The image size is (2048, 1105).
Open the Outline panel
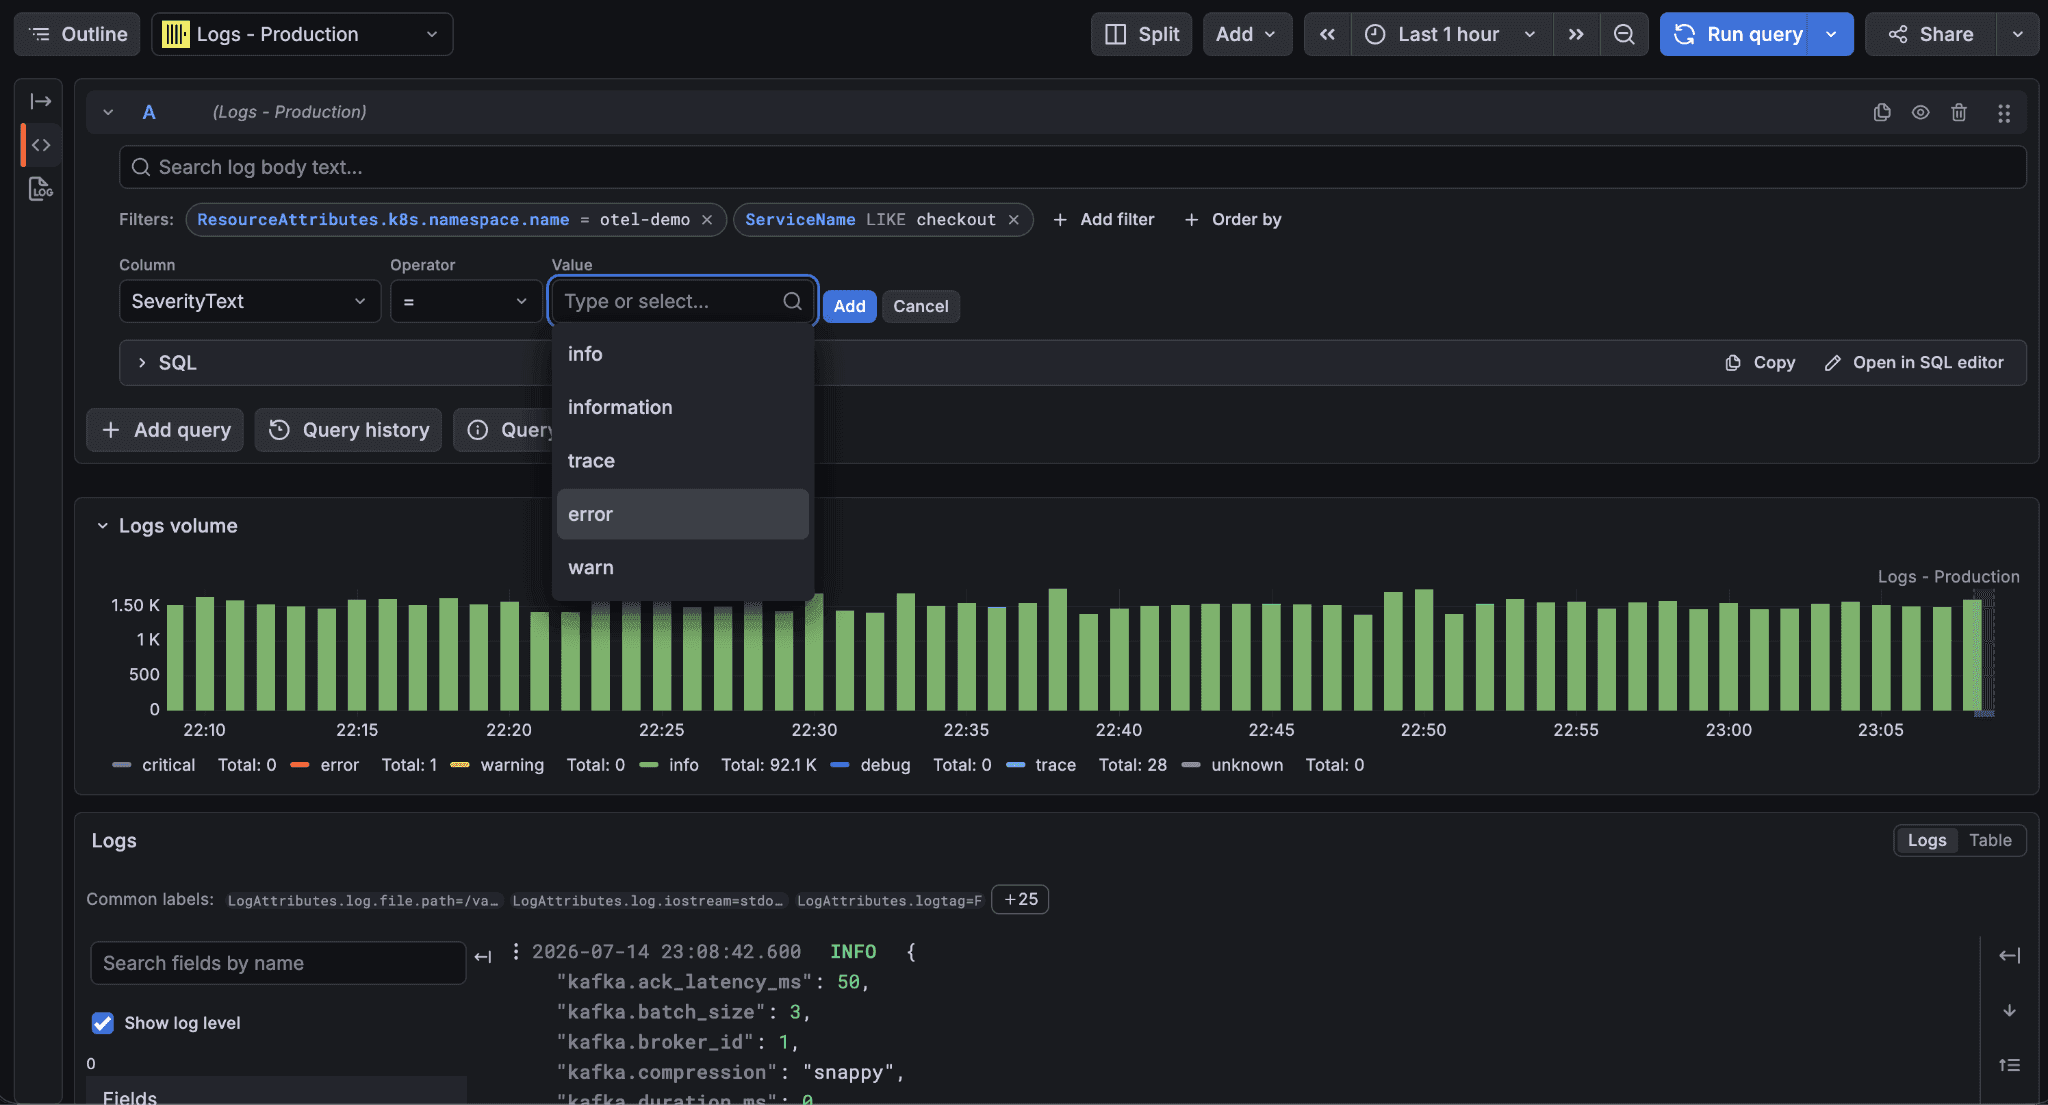77,34
